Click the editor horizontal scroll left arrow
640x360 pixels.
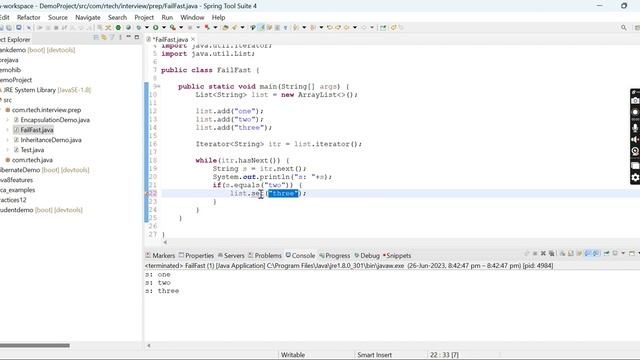165,242
